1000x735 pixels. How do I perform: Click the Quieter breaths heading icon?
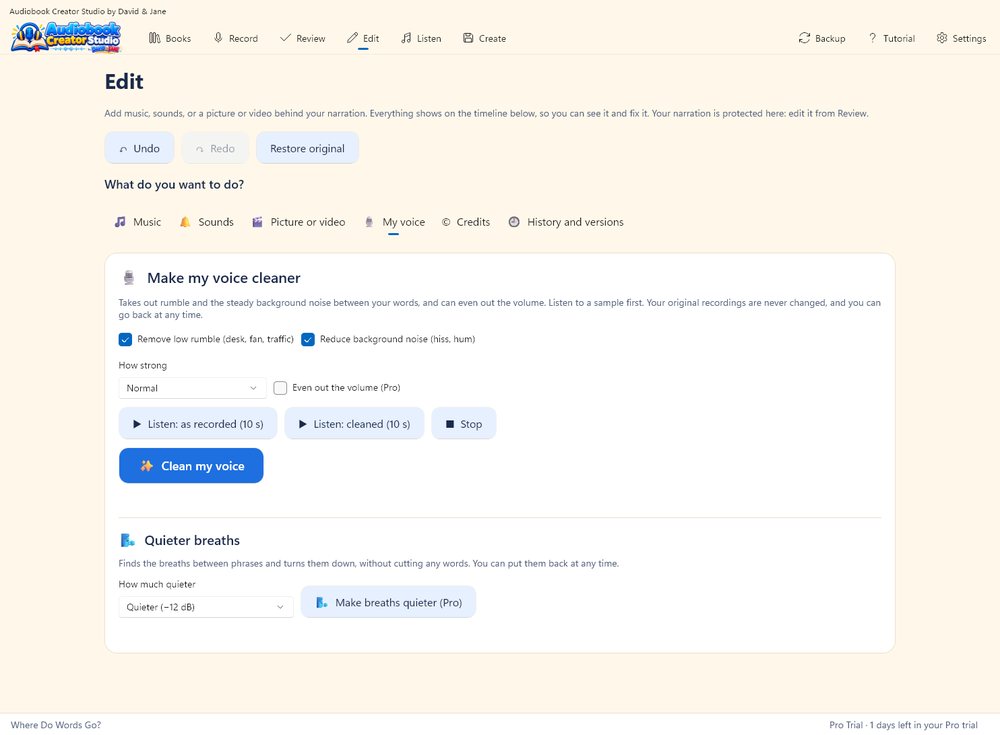click(x=128, y=540)
